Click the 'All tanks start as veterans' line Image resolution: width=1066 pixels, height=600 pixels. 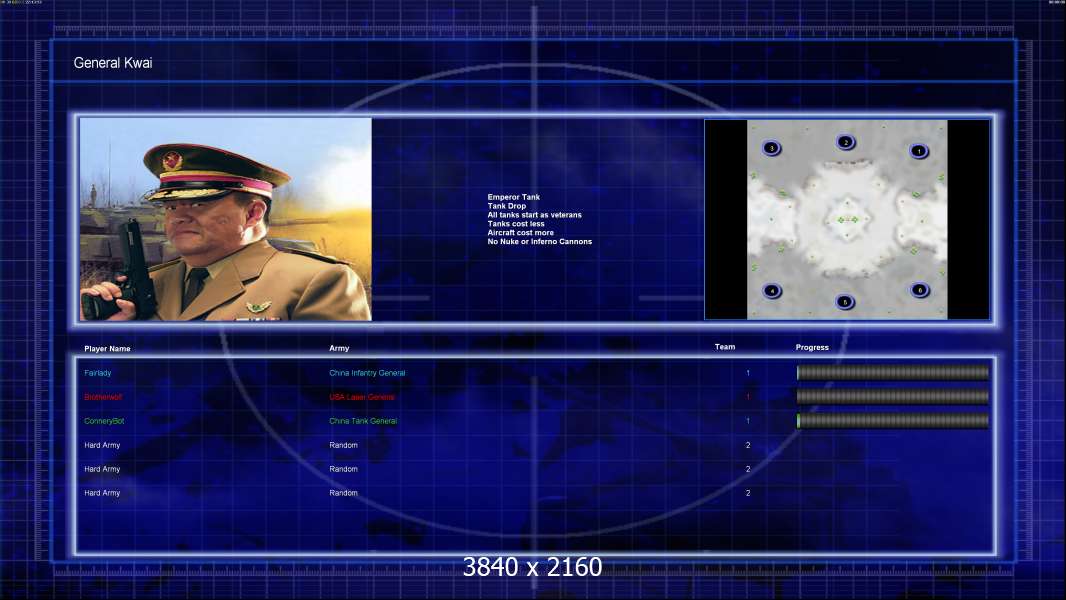[x=534, y=215]
